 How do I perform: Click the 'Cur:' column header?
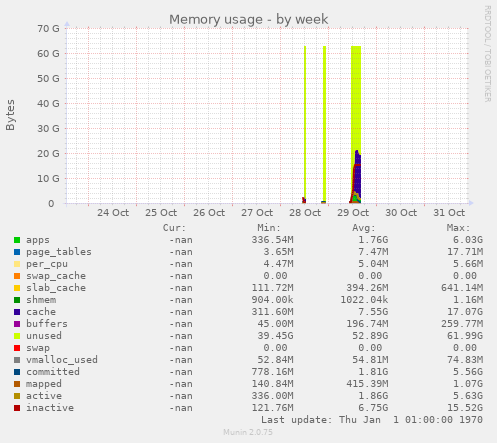[174, 228]
